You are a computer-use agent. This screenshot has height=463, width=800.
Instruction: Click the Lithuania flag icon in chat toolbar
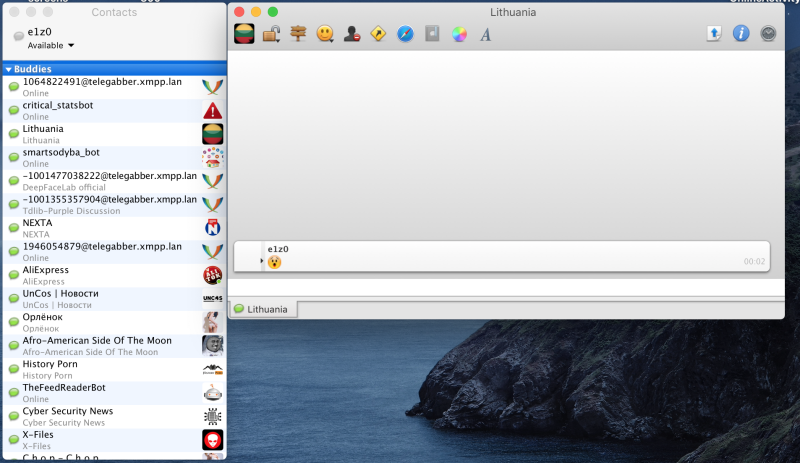244,34
